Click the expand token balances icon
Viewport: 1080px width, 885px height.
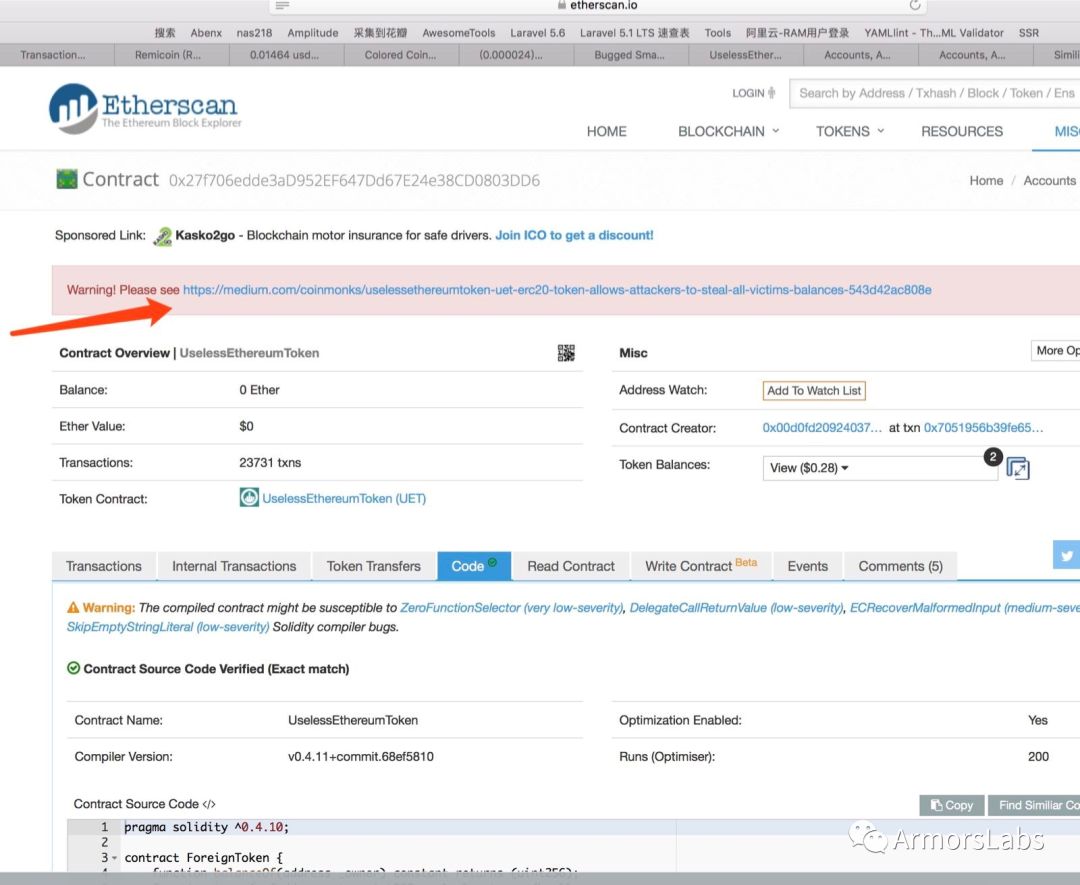pos(1018,468)
